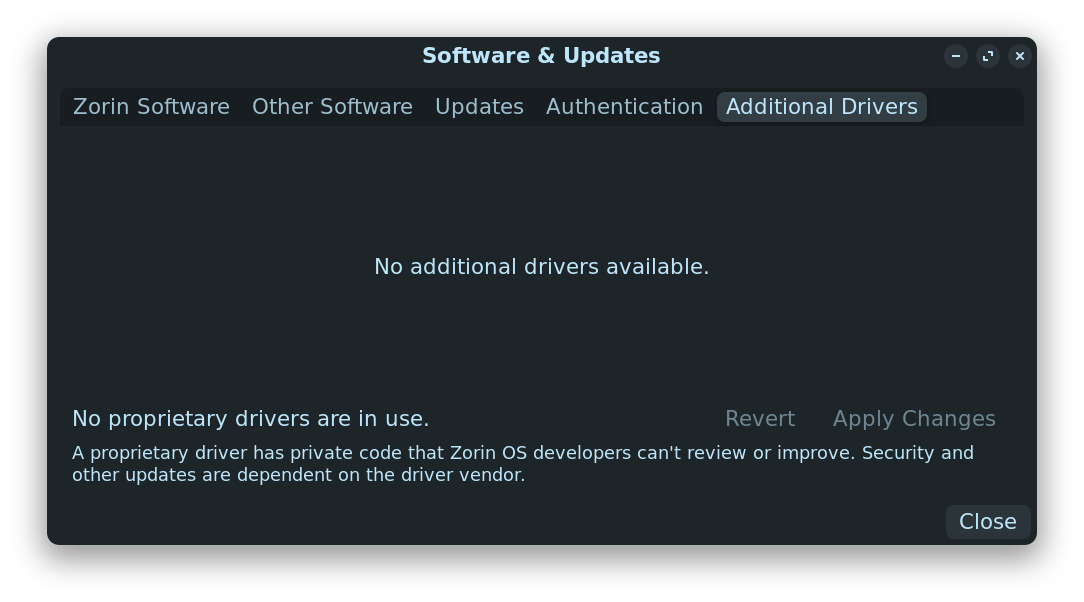This screenshot has height=602, width=1084.
Task: Close the window using the titlebar X
Action: coord(1020,56)
